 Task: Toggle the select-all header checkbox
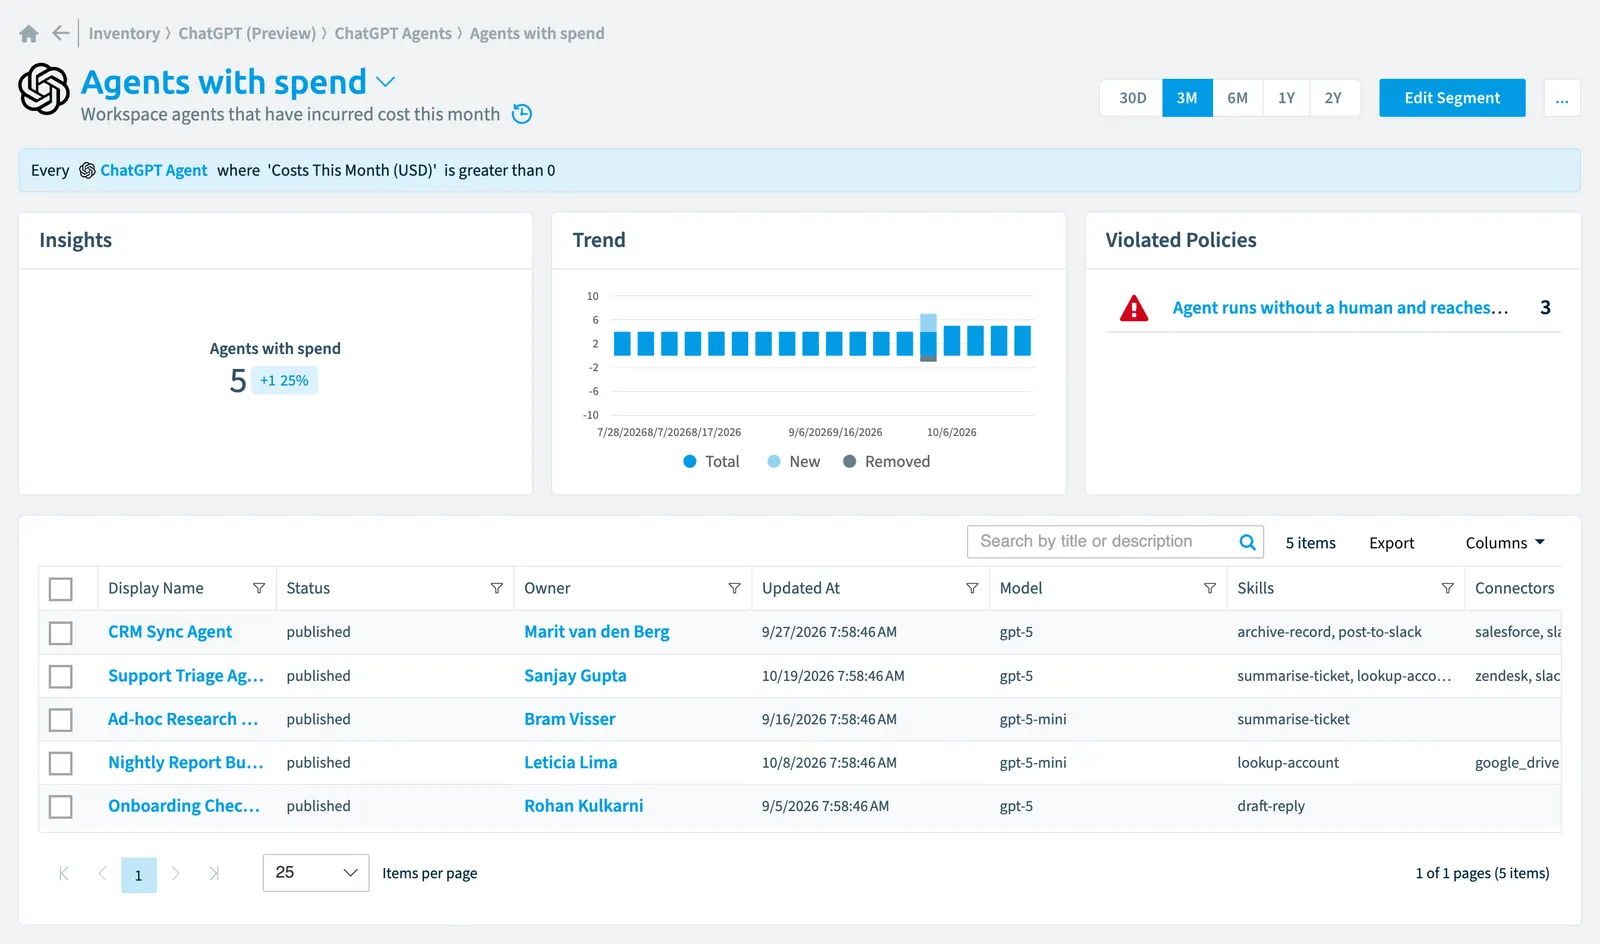point(61,589)
